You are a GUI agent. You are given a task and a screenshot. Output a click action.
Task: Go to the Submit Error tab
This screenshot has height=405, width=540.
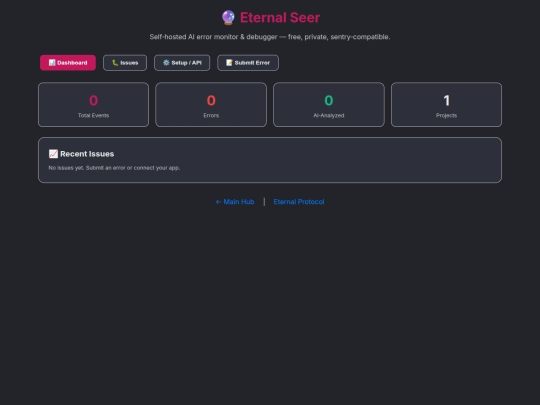(x=248, y=63)
